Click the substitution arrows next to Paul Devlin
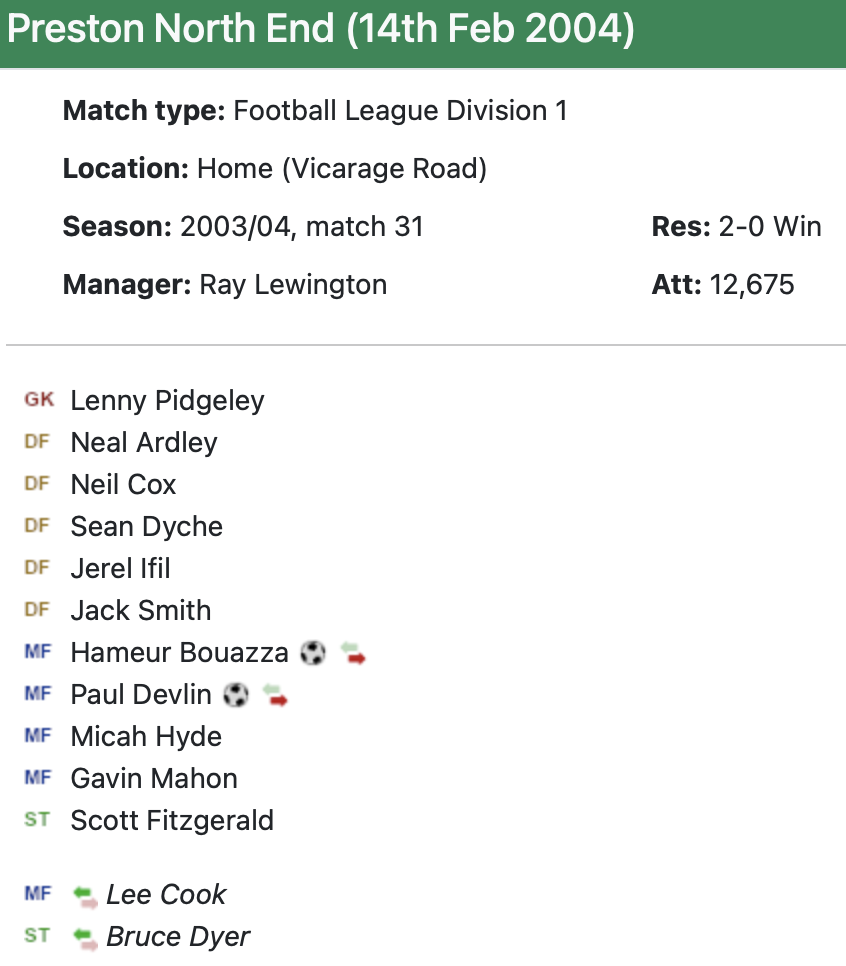The width and height of the screenshot is (846, 966). point(275,695)
